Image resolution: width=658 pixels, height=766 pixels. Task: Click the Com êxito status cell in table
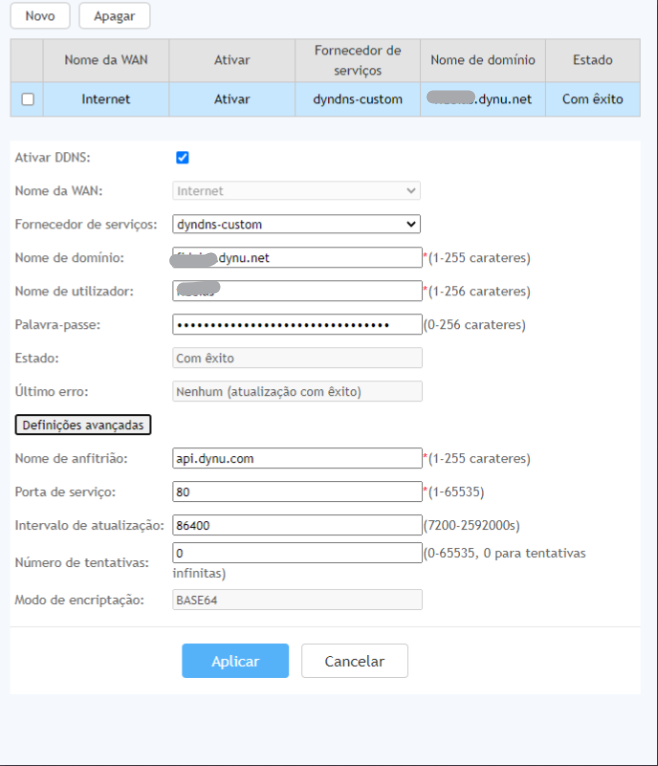(592, 100)
